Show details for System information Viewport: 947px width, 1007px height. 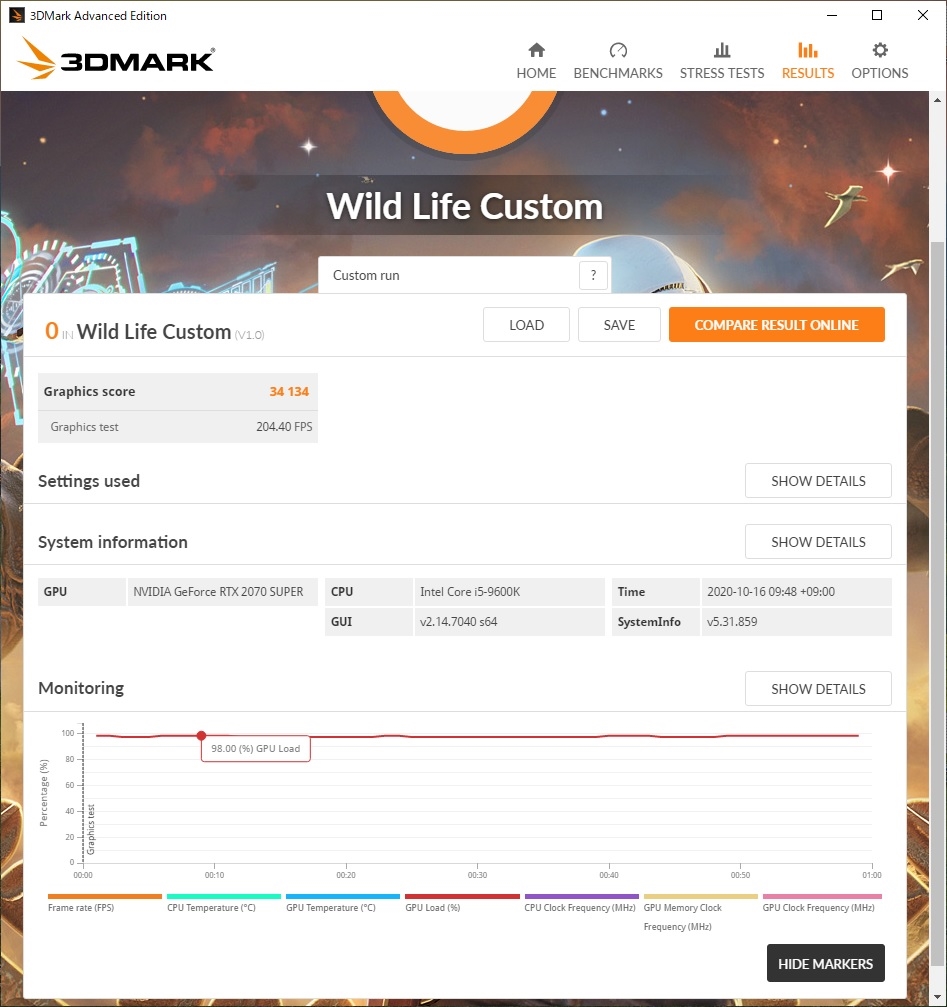(x=818, y=542)
